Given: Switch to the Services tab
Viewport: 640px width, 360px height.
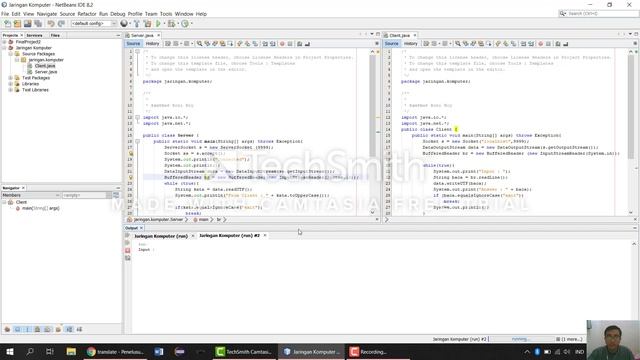Looking at the screenshot, I should 35,36.
